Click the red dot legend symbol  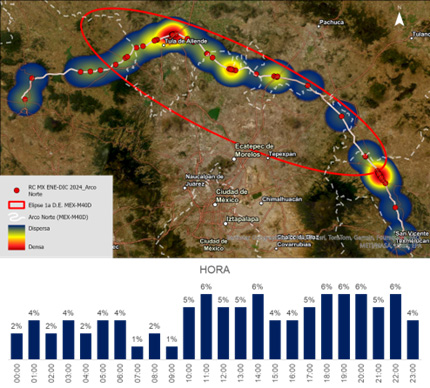coord(16,190)
